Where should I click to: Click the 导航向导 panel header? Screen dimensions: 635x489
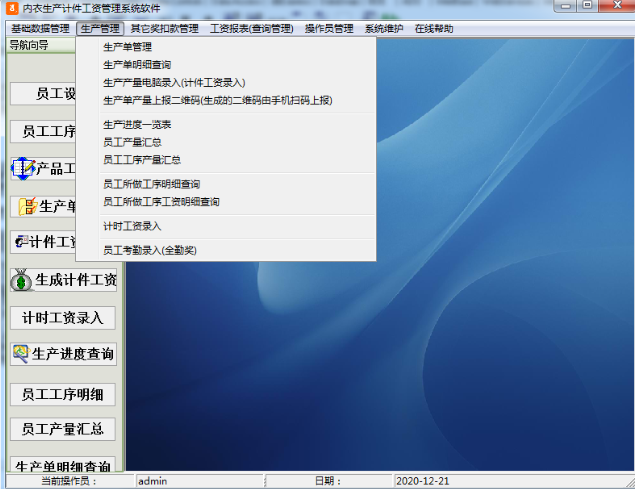[41, 45]
